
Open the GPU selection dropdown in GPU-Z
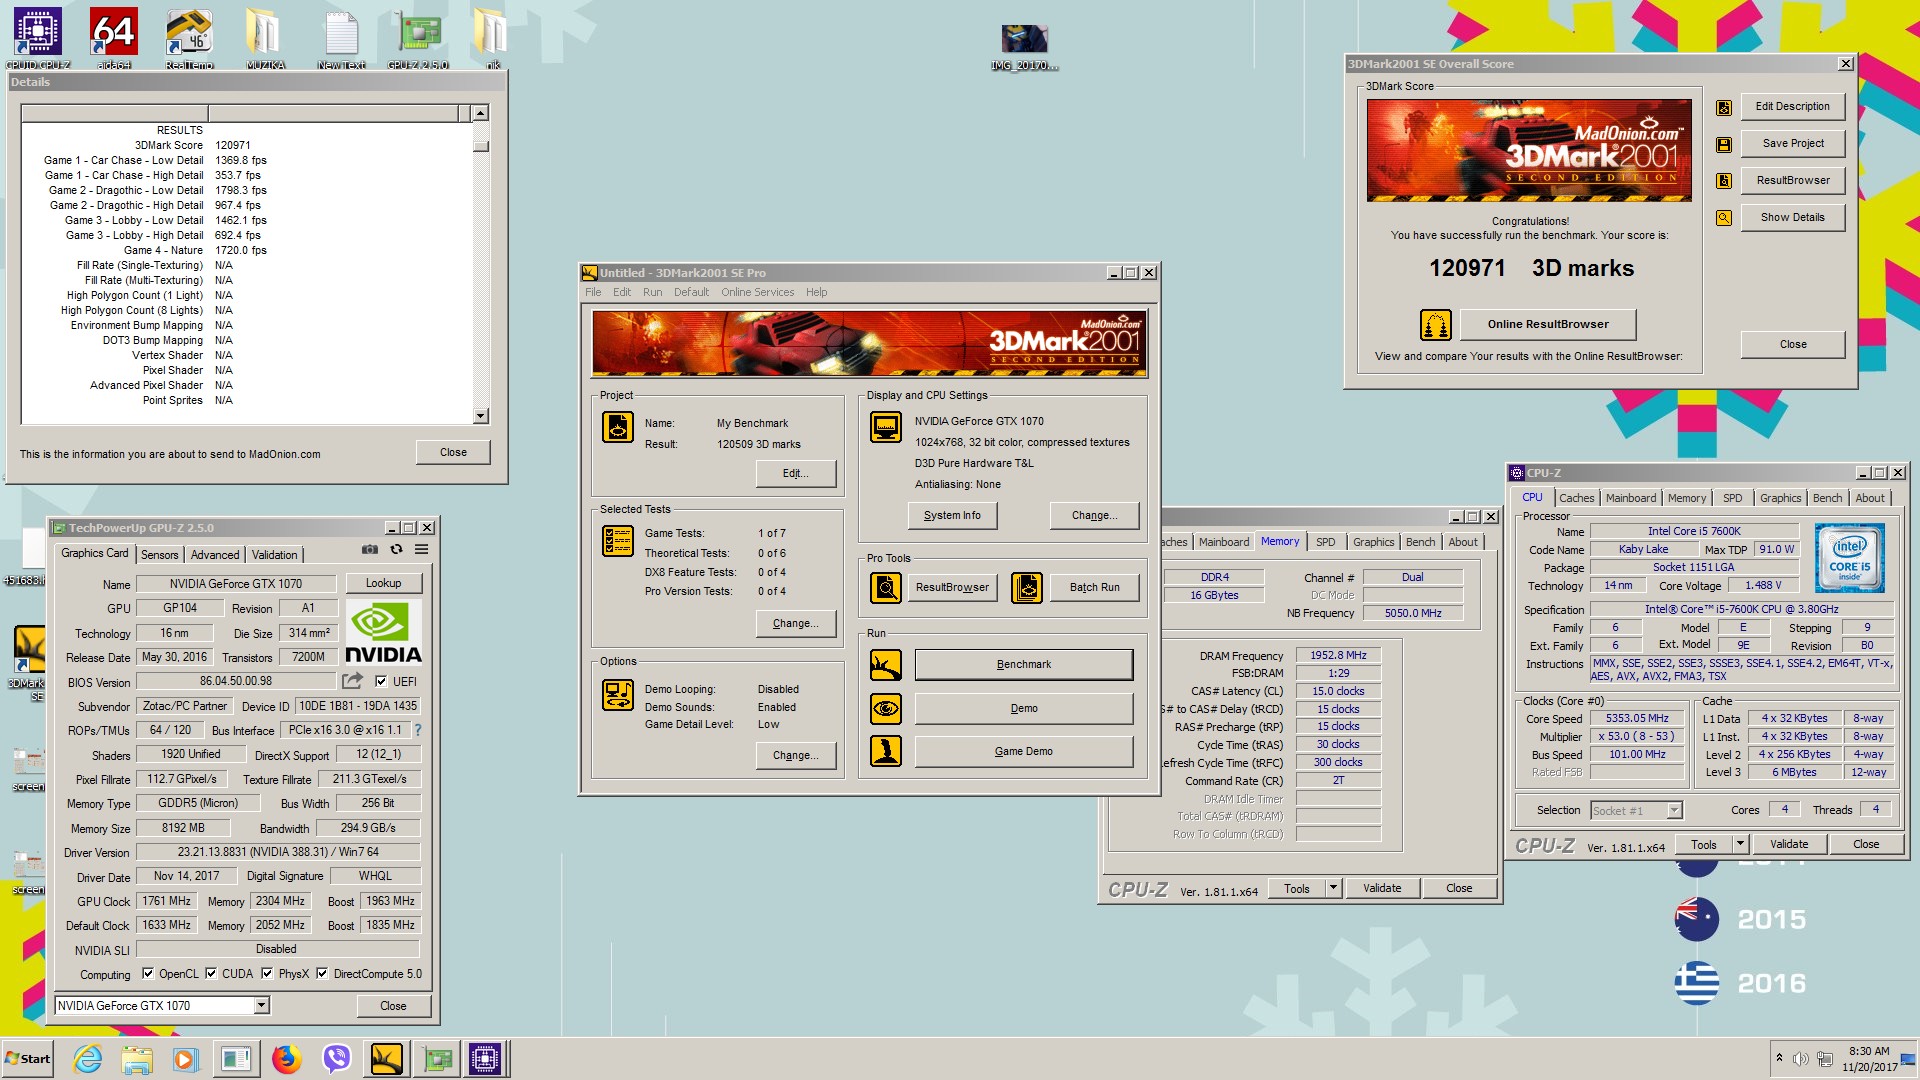262,1006
